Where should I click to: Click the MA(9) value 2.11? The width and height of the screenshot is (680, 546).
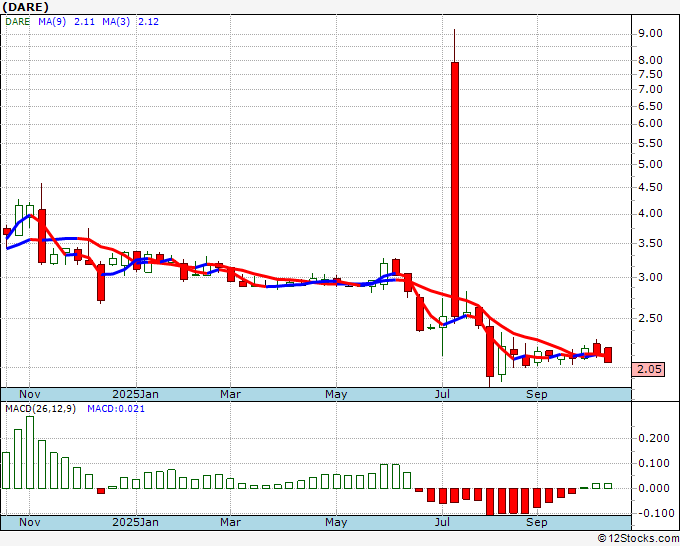click(84, 22)
